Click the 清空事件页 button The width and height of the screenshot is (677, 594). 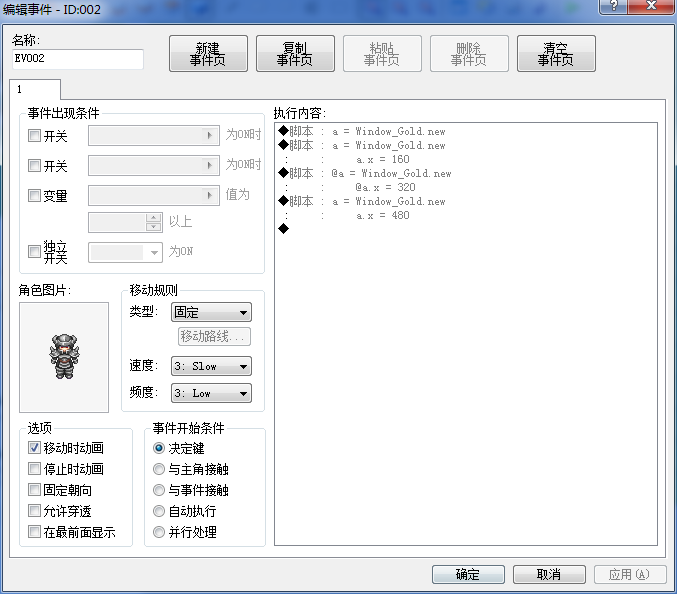pos(556,54)
